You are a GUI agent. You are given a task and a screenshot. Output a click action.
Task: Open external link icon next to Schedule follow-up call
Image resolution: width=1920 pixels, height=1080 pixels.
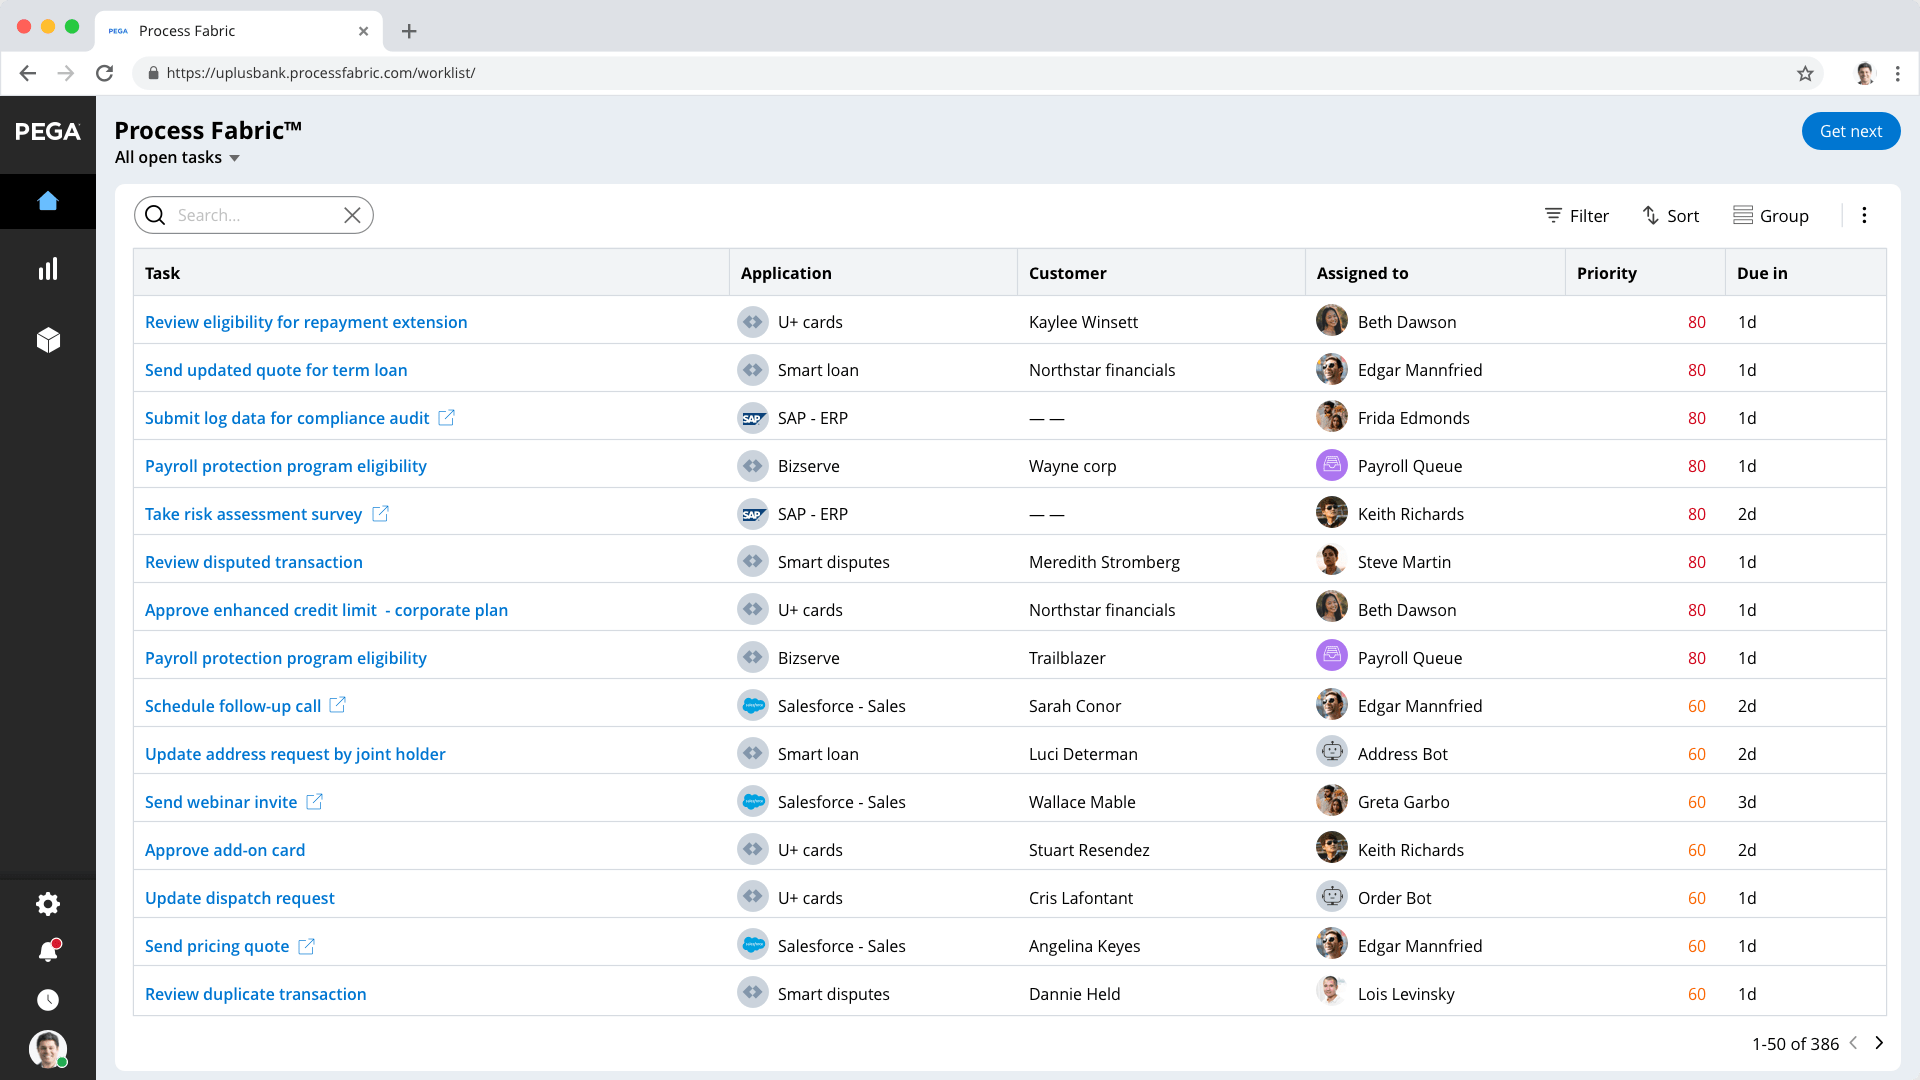(338, 705)
